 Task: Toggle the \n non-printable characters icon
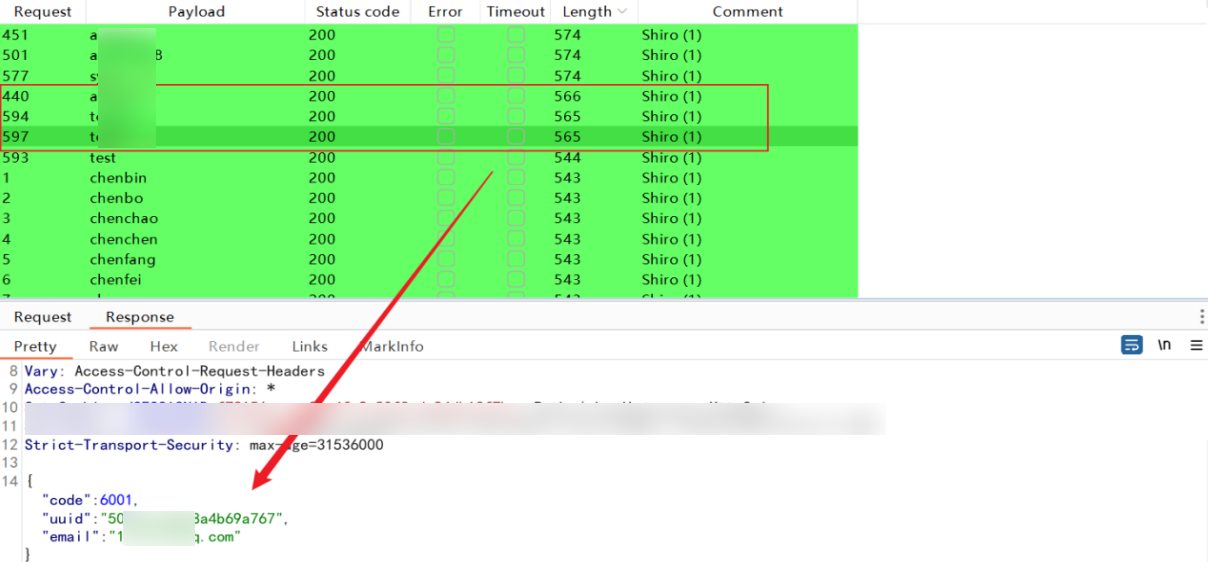tap(1164, 345)
